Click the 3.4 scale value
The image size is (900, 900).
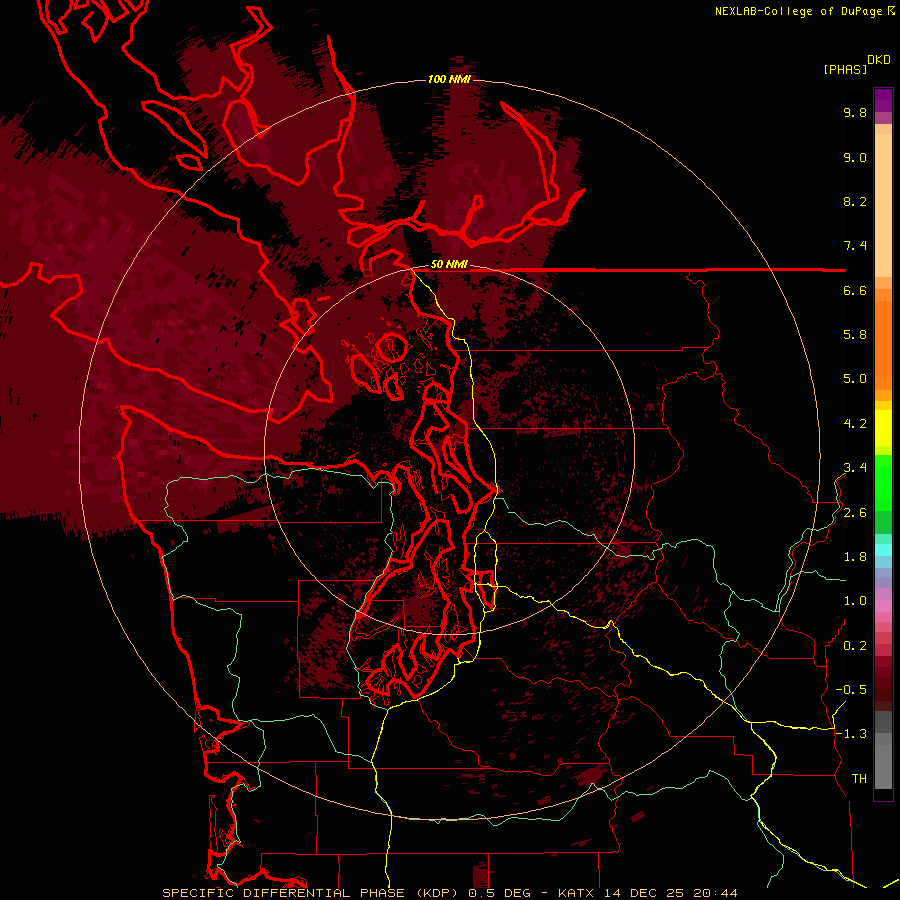[x=855, y=468]
